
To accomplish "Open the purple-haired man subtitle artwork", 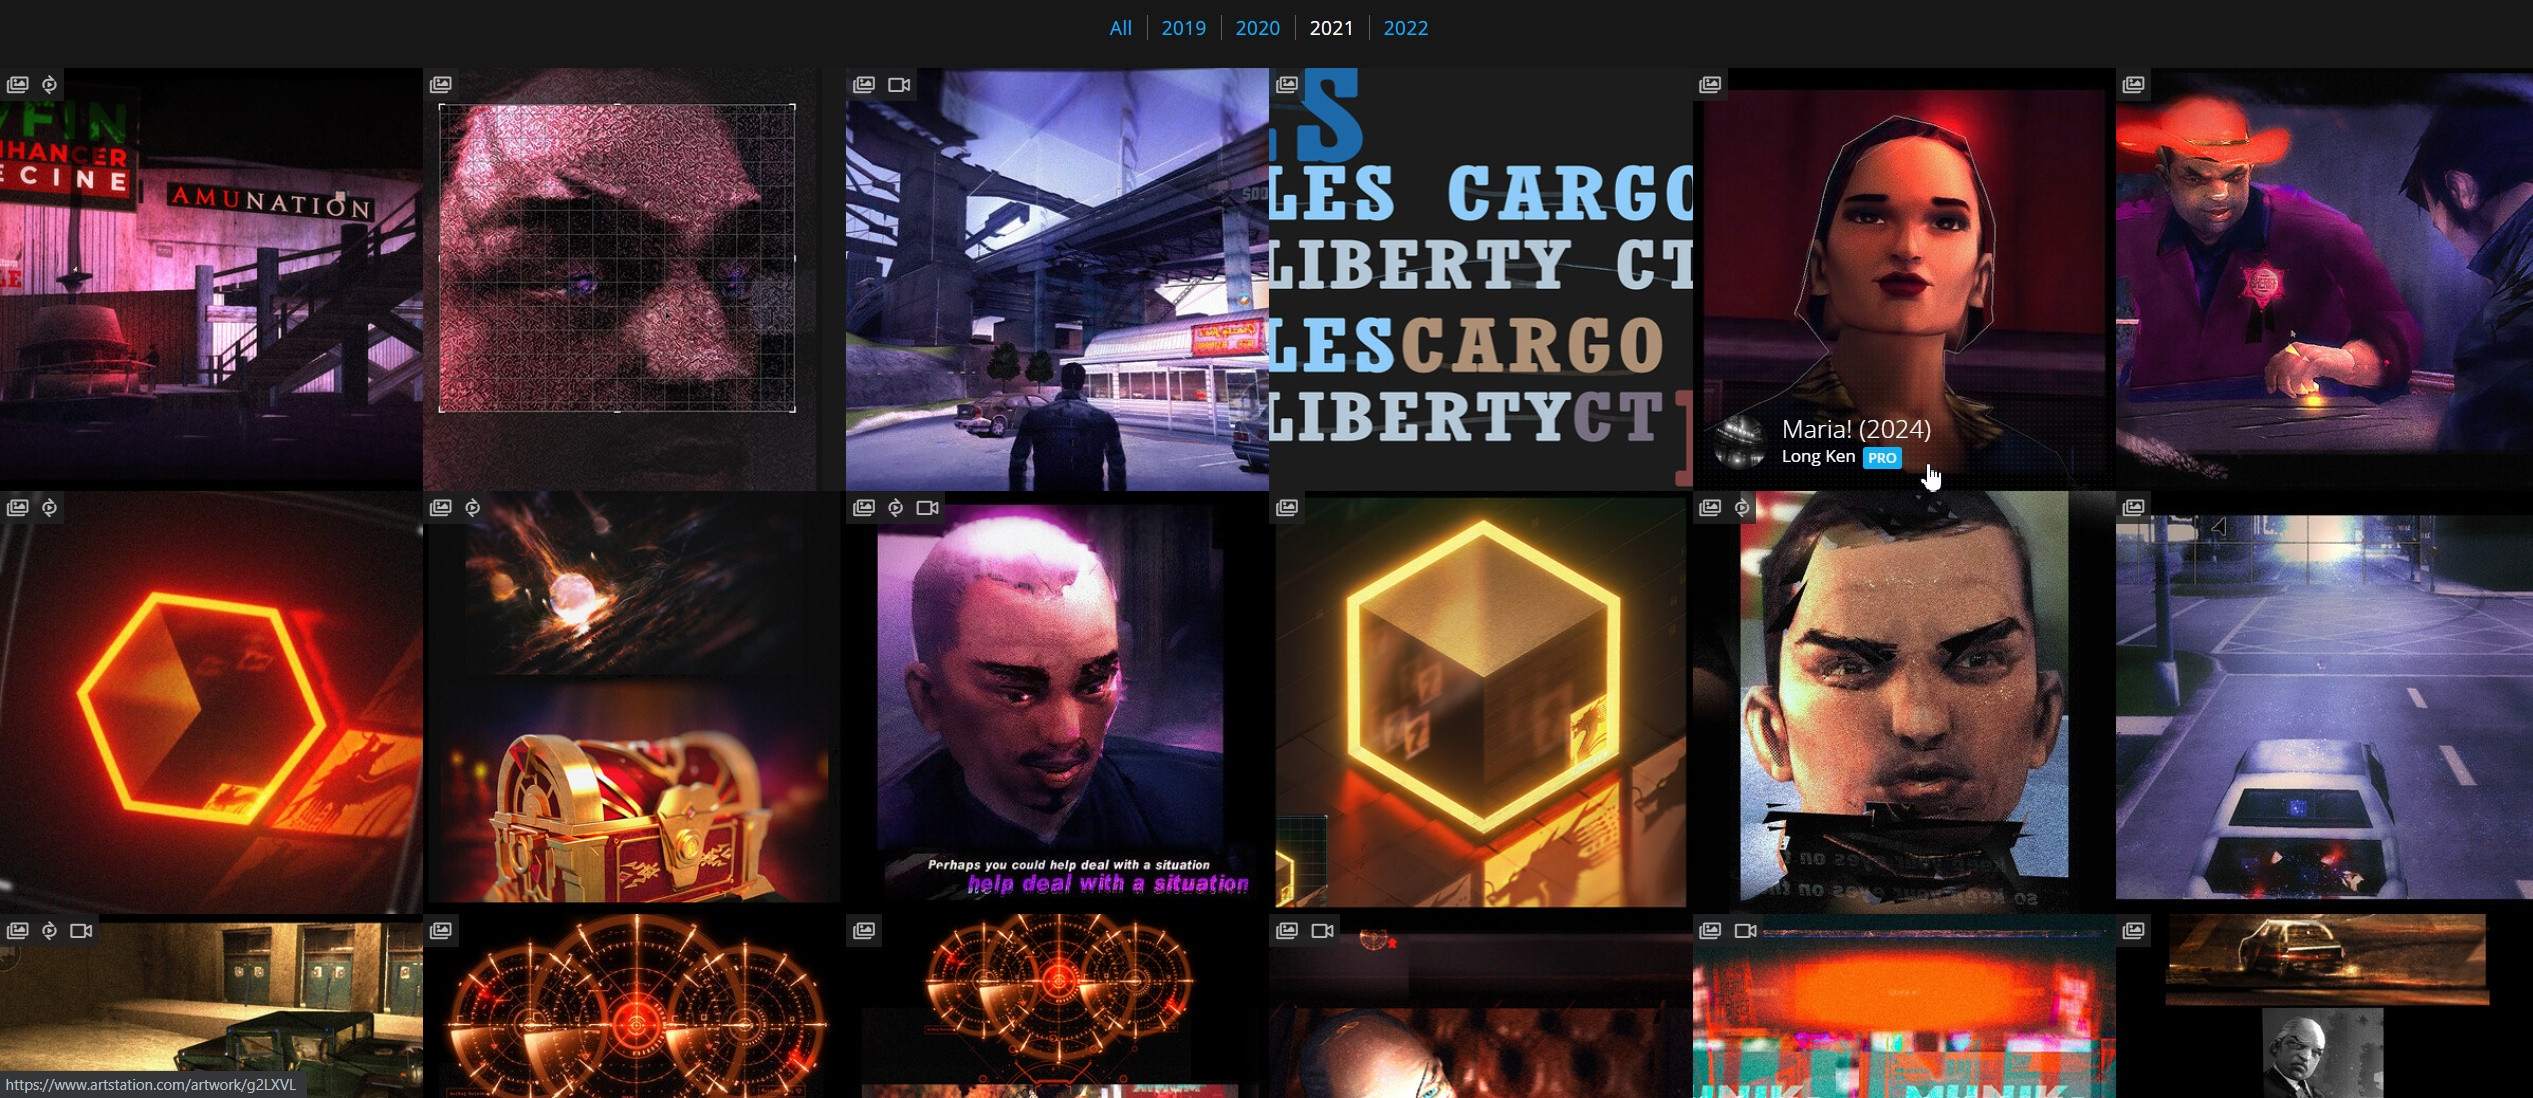I will (1057, 702).
